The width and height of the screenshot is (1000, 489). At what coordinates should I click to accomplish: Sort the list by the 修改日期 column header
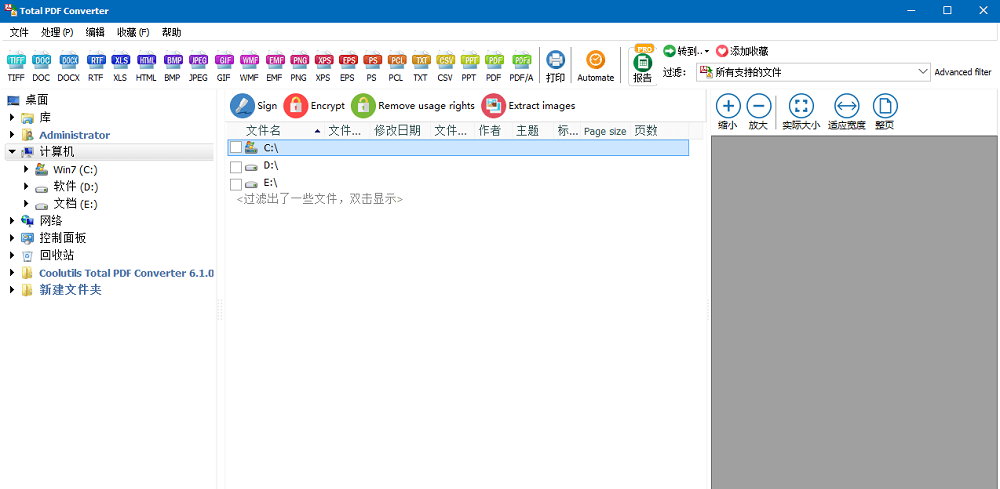397,131
